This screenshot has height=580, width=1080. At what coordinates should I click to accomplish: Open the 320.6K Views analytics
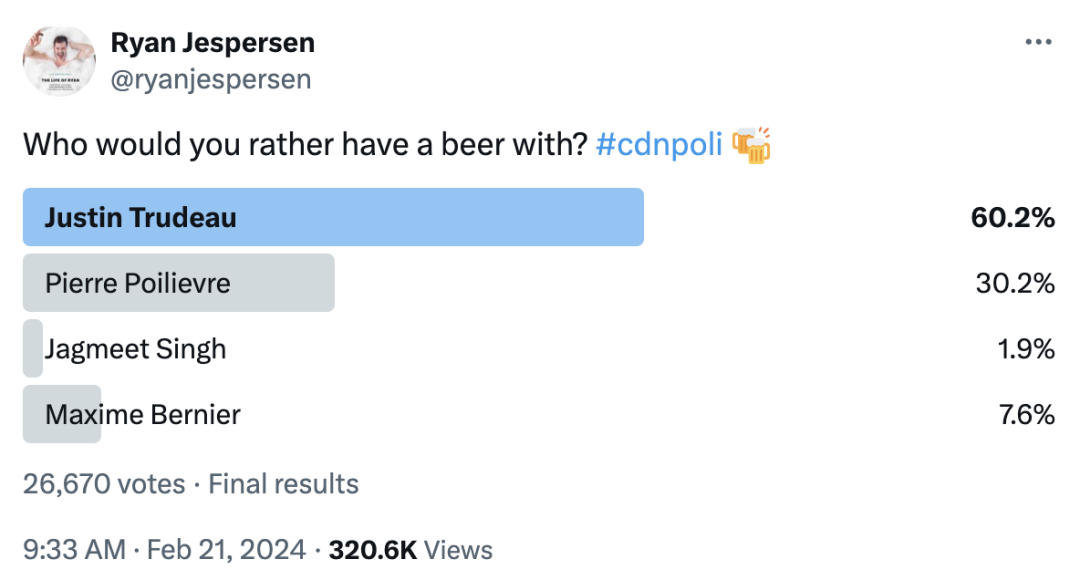click(411, 550)
